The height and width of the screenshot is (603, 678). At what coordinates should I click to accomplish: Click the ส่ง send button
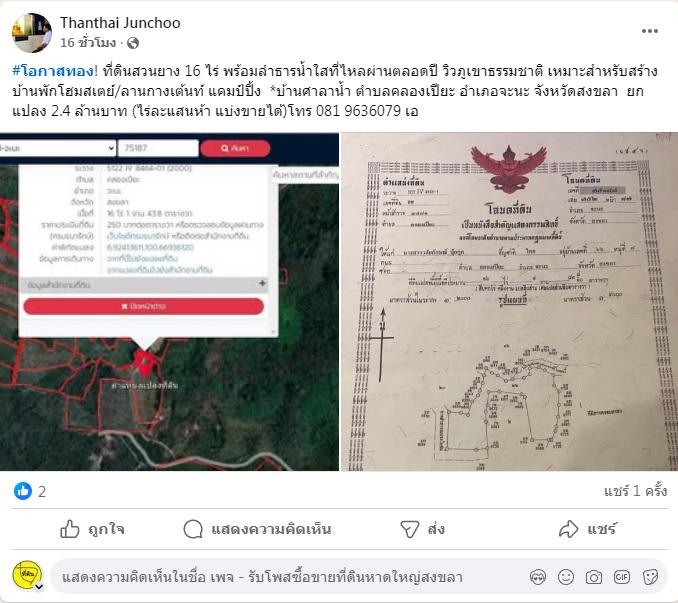[422, 529]
